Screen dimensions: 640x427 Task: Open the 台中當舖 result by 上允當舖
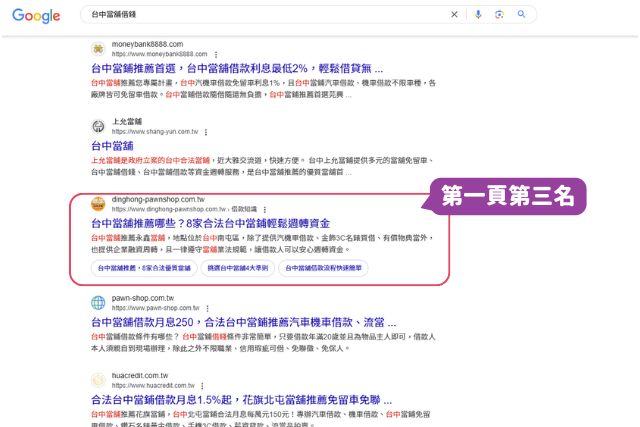tap(112, 146)
